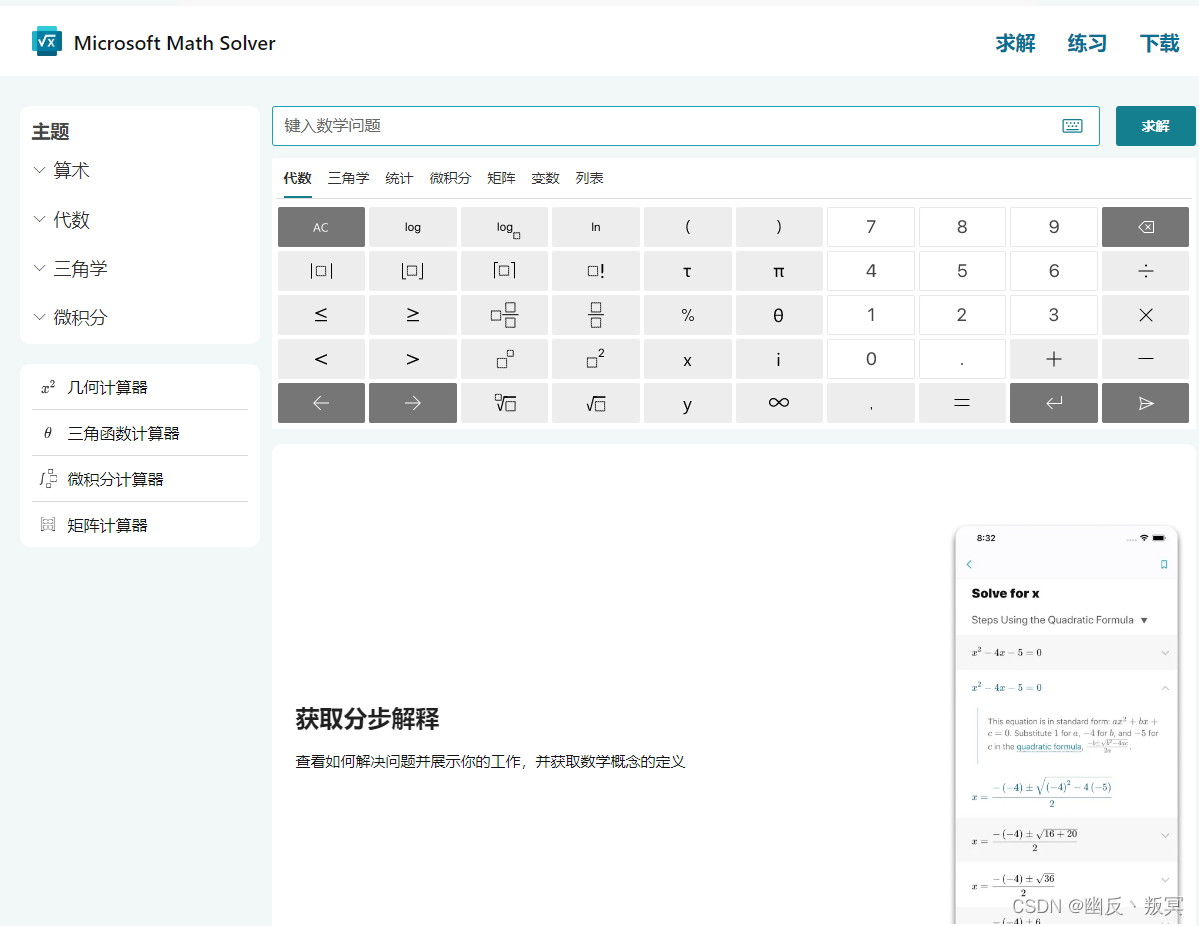
Task: Insert squared template key
Action: coord(596,359)
